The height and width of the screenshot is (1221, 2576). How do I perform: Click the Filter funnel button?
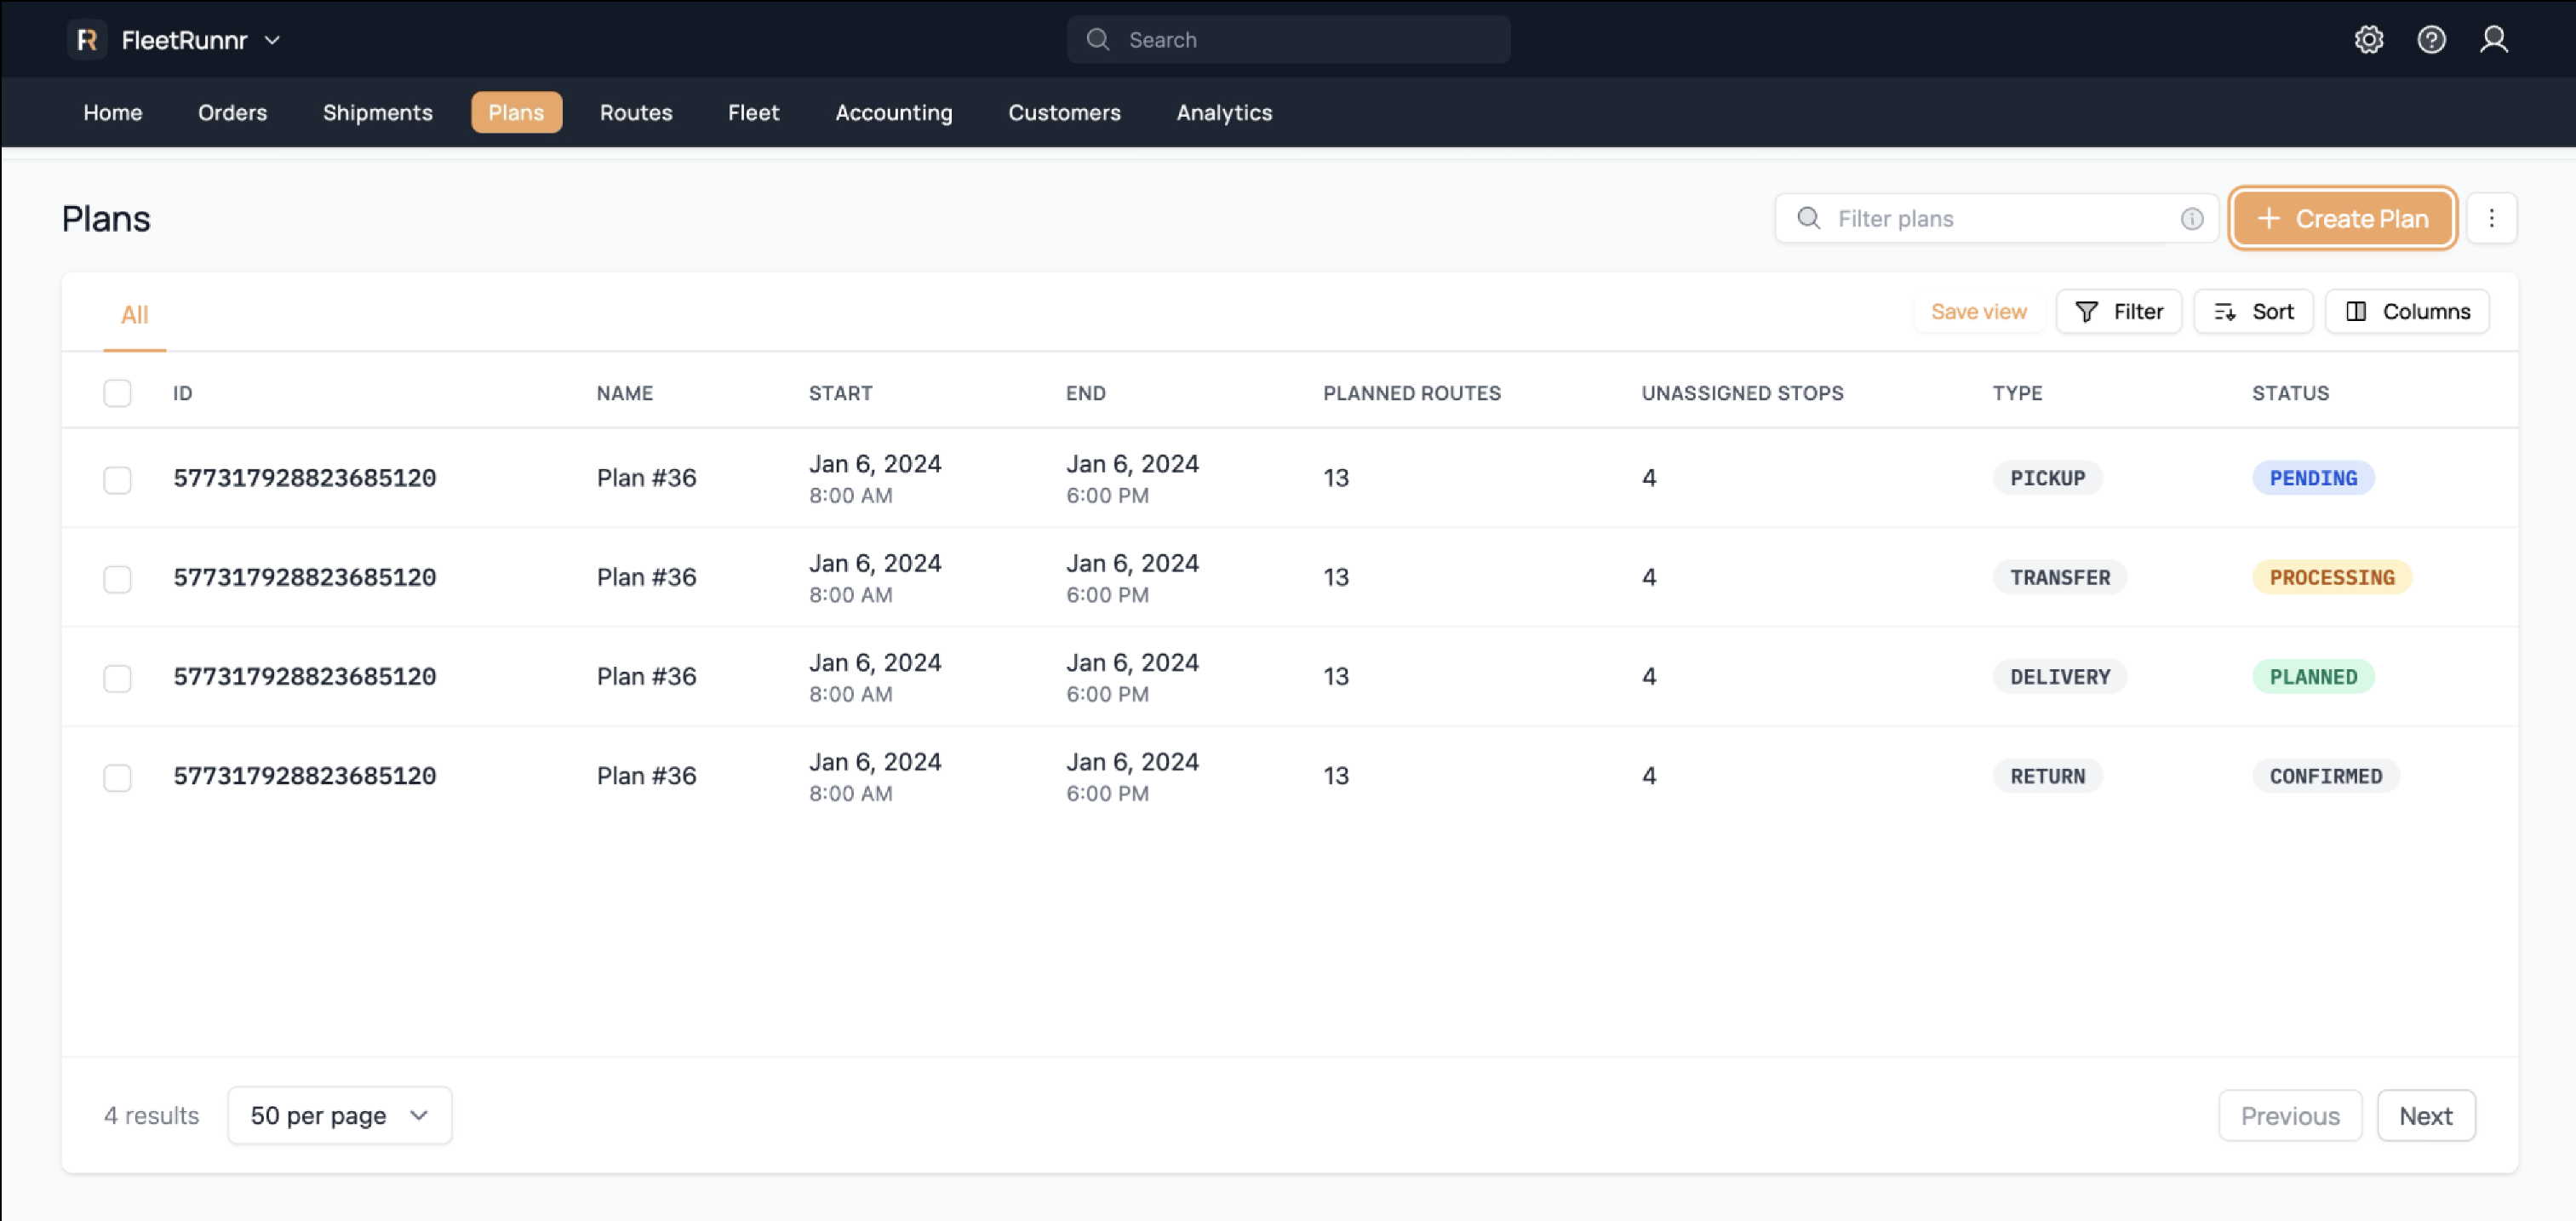click(x=2118, y=312)
